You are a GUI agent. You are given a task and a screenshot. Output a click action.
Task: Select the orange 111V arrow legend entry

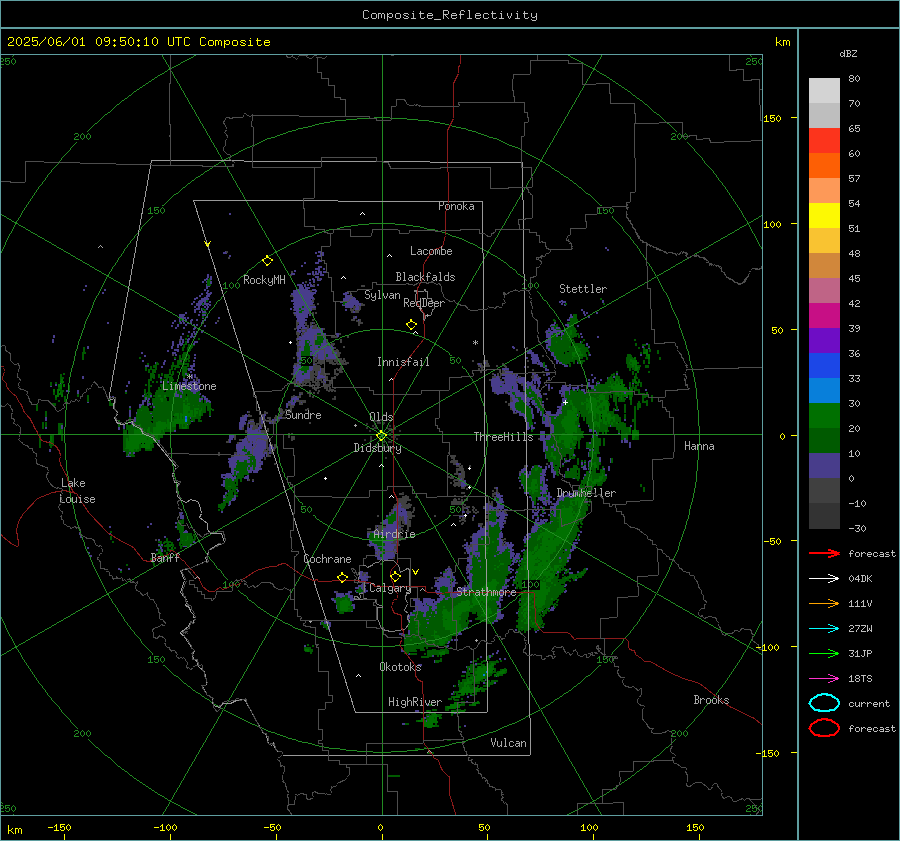824,603
